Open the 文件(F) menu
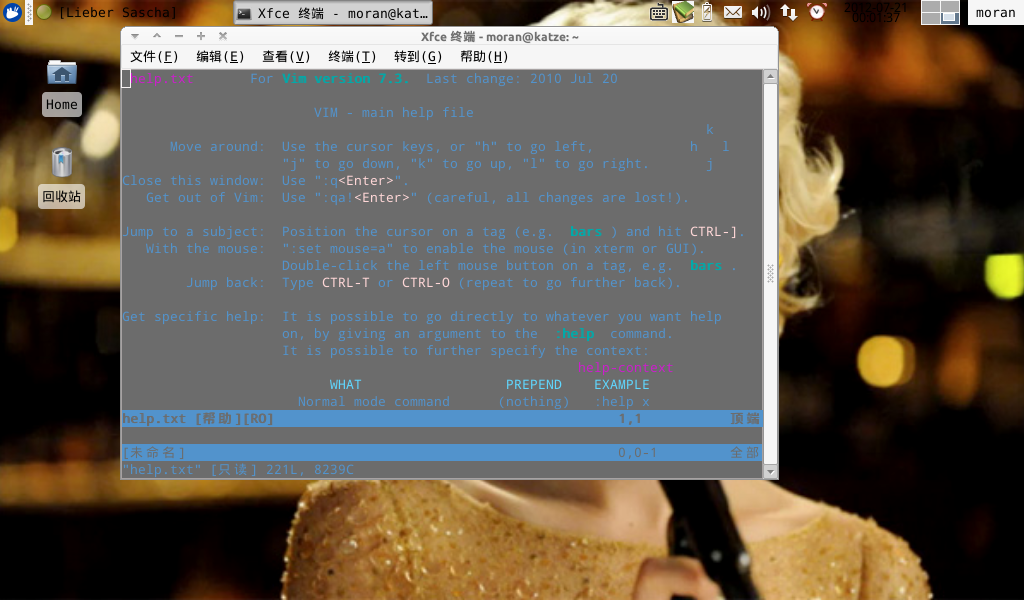Image resolution: width=1024 pixels, height=600 pixels. 154,57
